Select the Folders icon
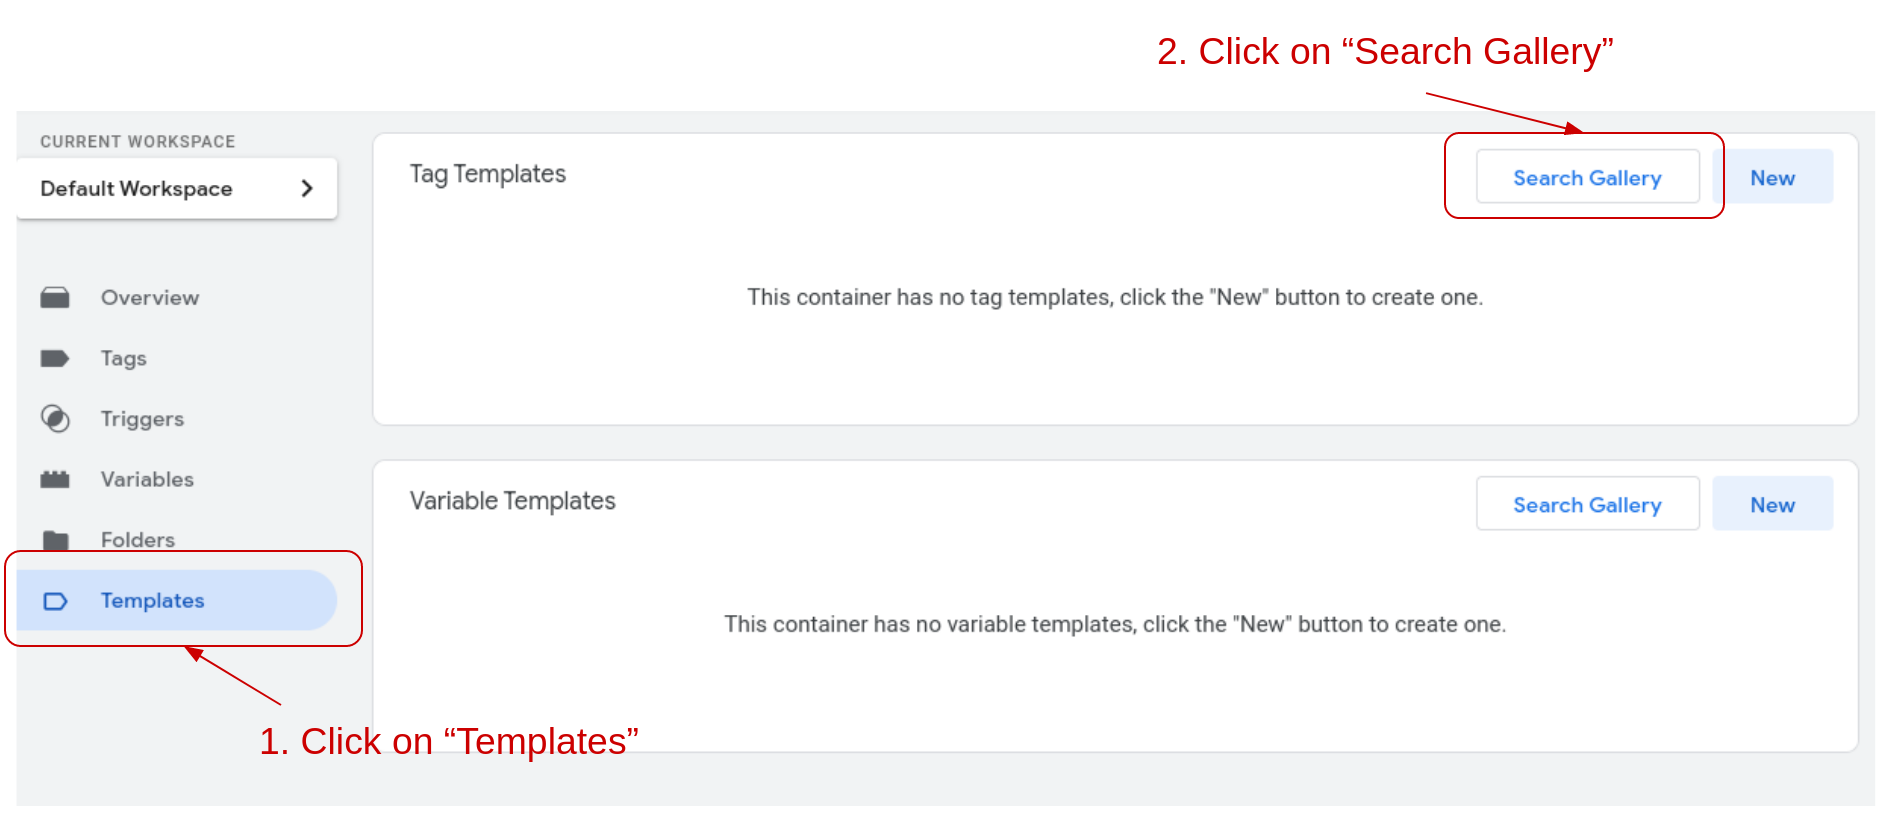Viewport: 1891px width, 833px height. tap(55, 540)
